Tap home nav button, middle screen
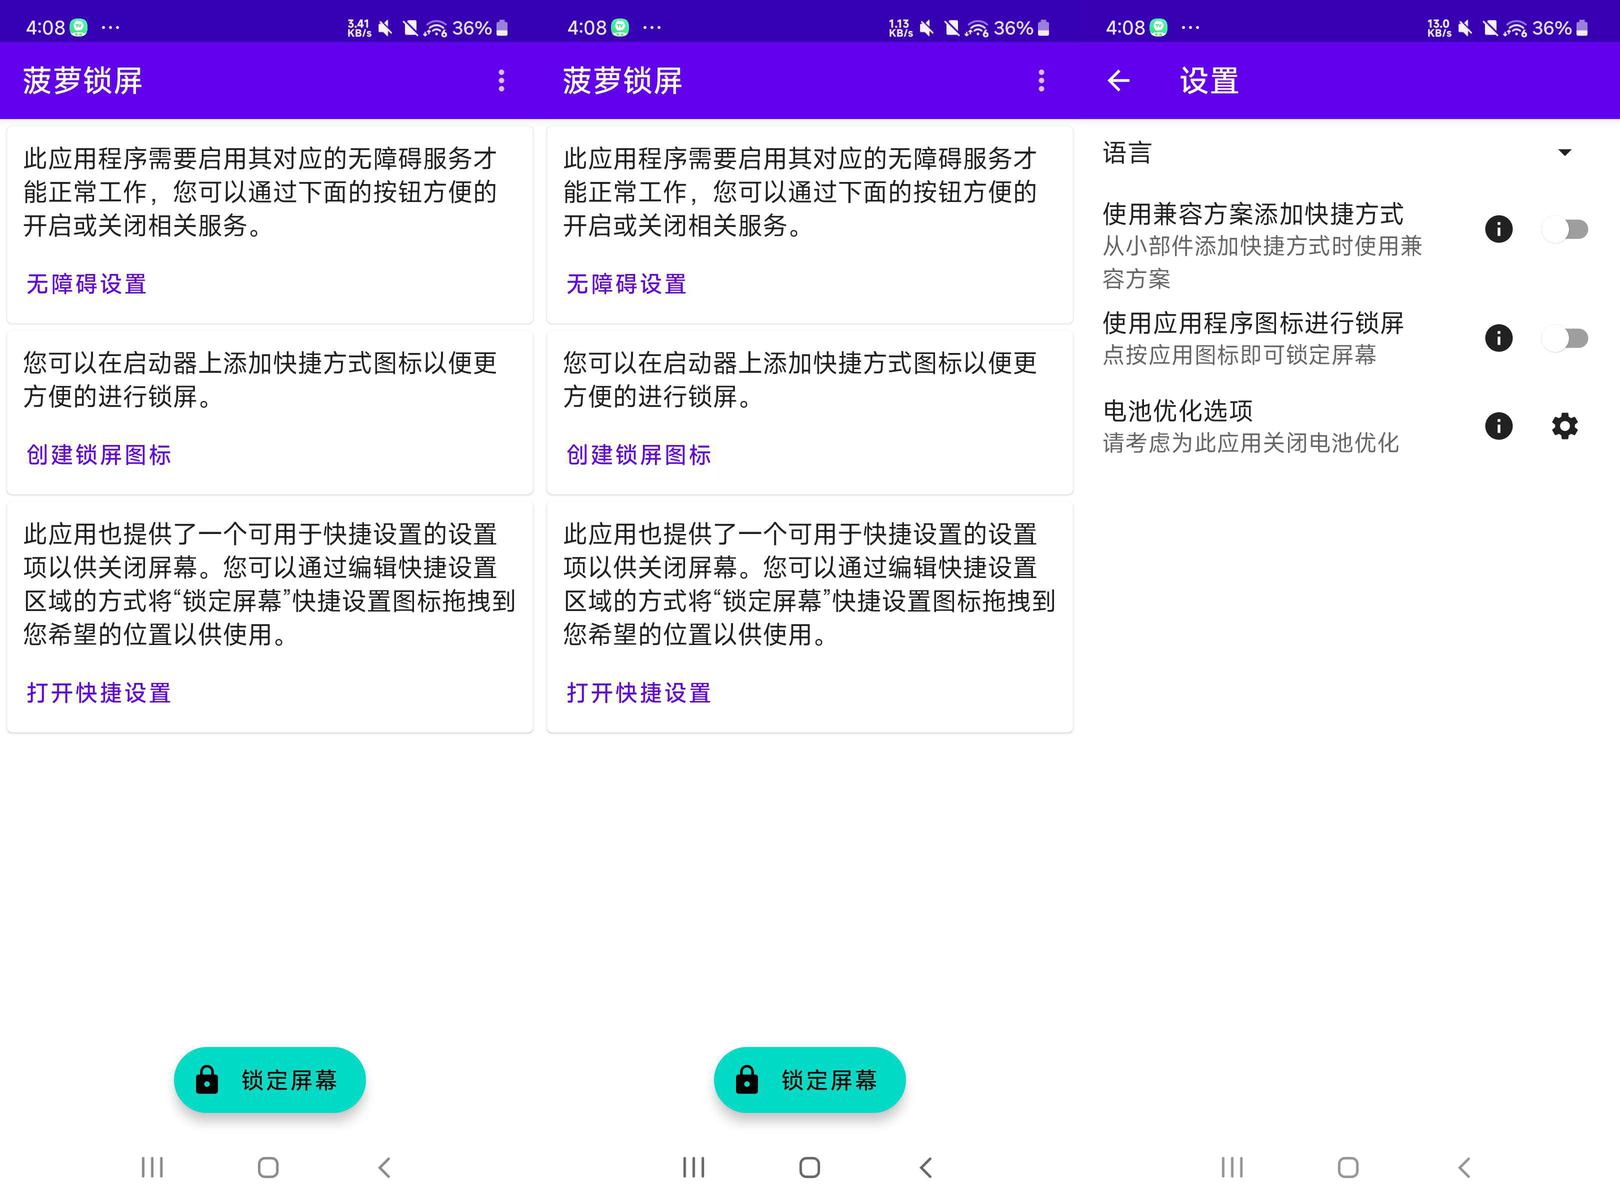 click(810, 1167)
